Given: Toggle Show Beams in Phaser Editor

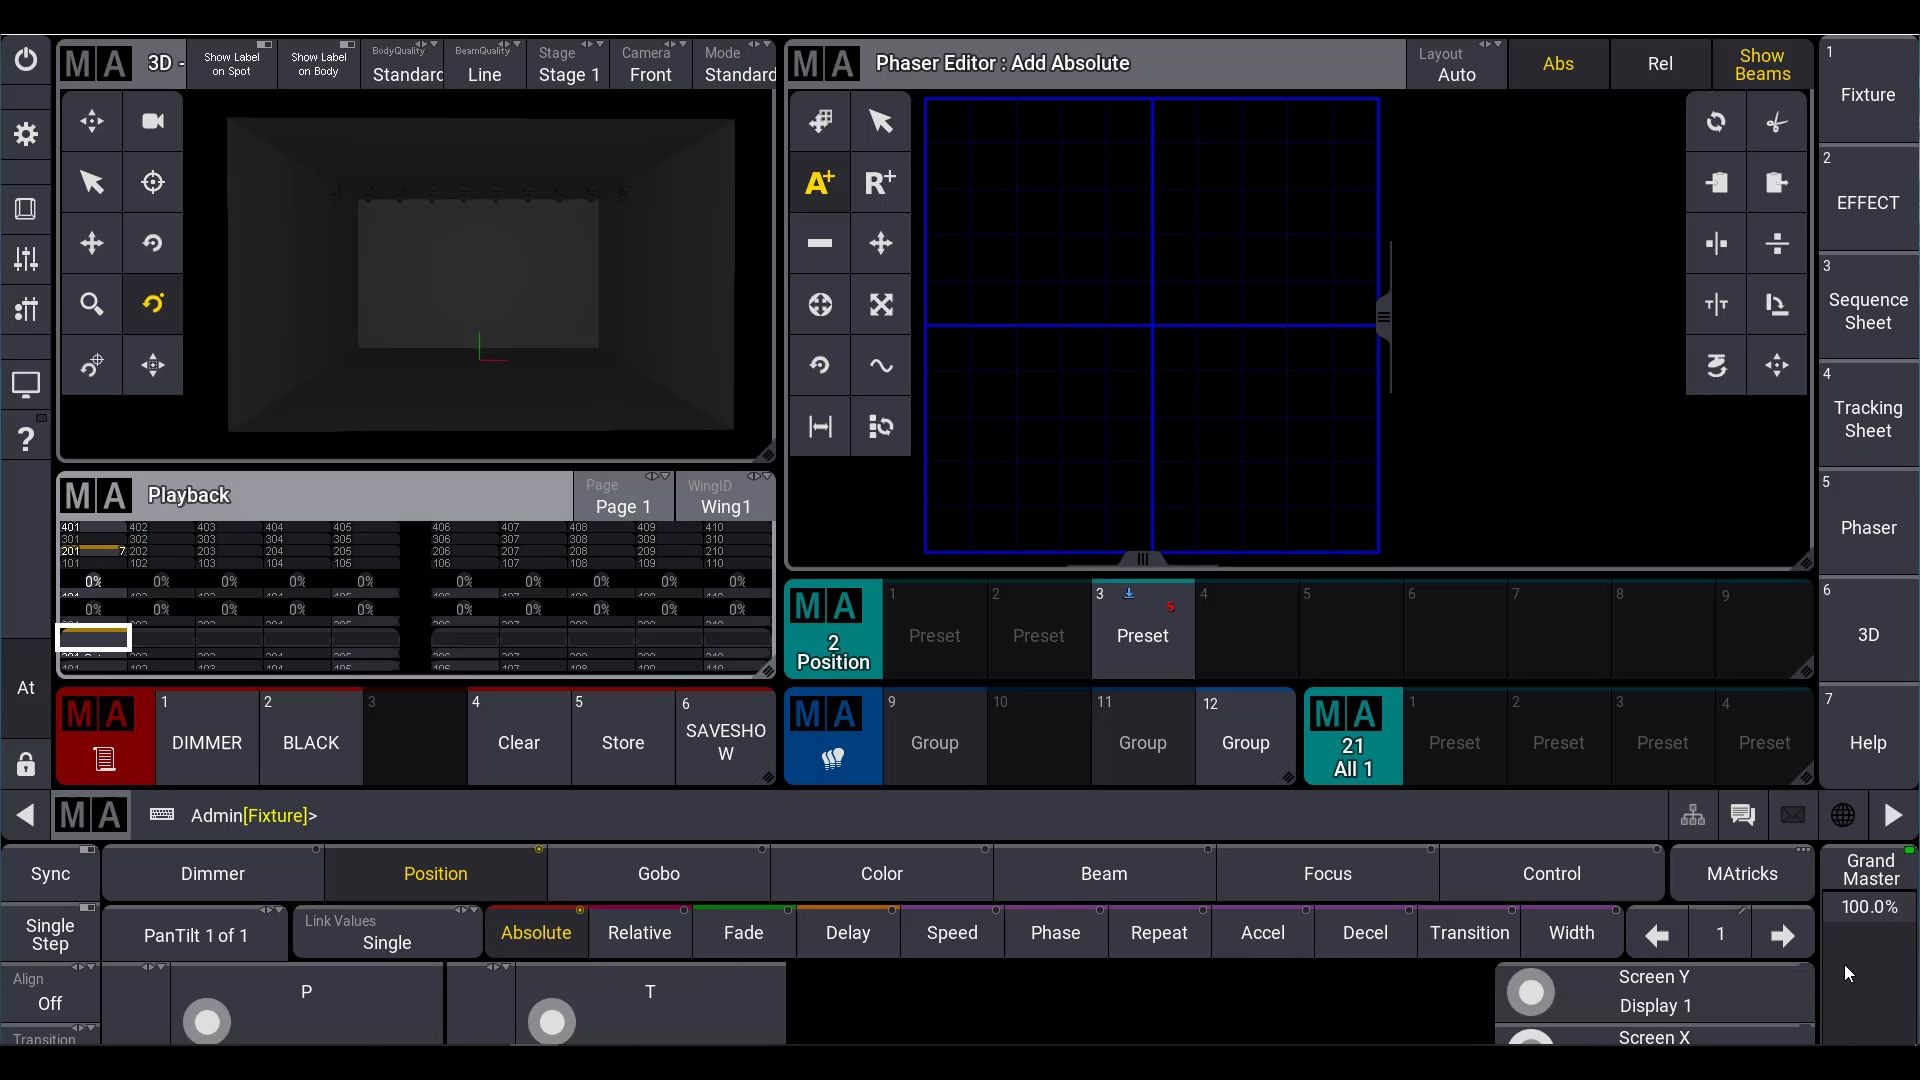Looking at the screenshot, I should (1762, 64).
